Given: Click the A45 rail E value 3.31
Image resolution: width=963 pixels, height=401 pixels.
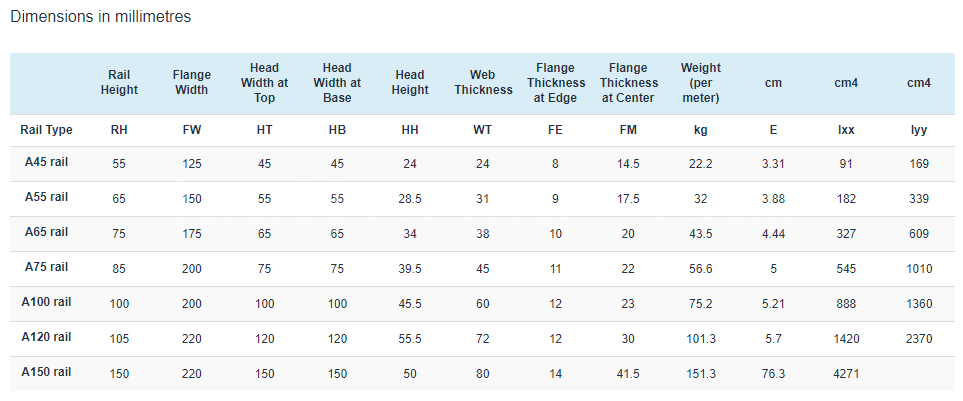Looking at the screenshot, I should pos(773,164).
